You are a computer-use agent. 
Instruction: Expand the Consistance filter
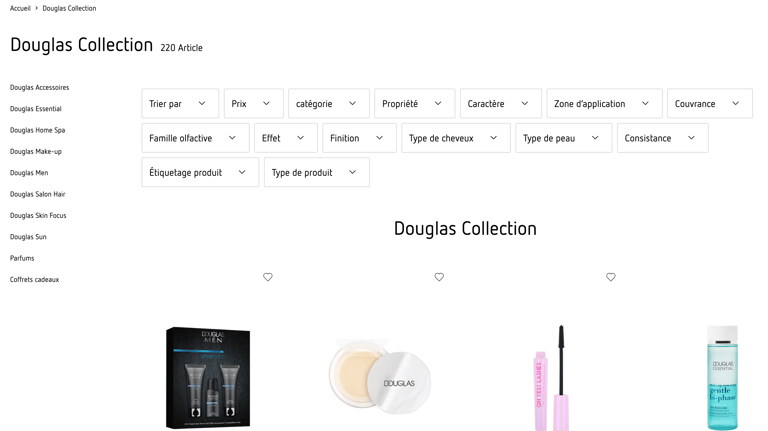pos(663,138)
